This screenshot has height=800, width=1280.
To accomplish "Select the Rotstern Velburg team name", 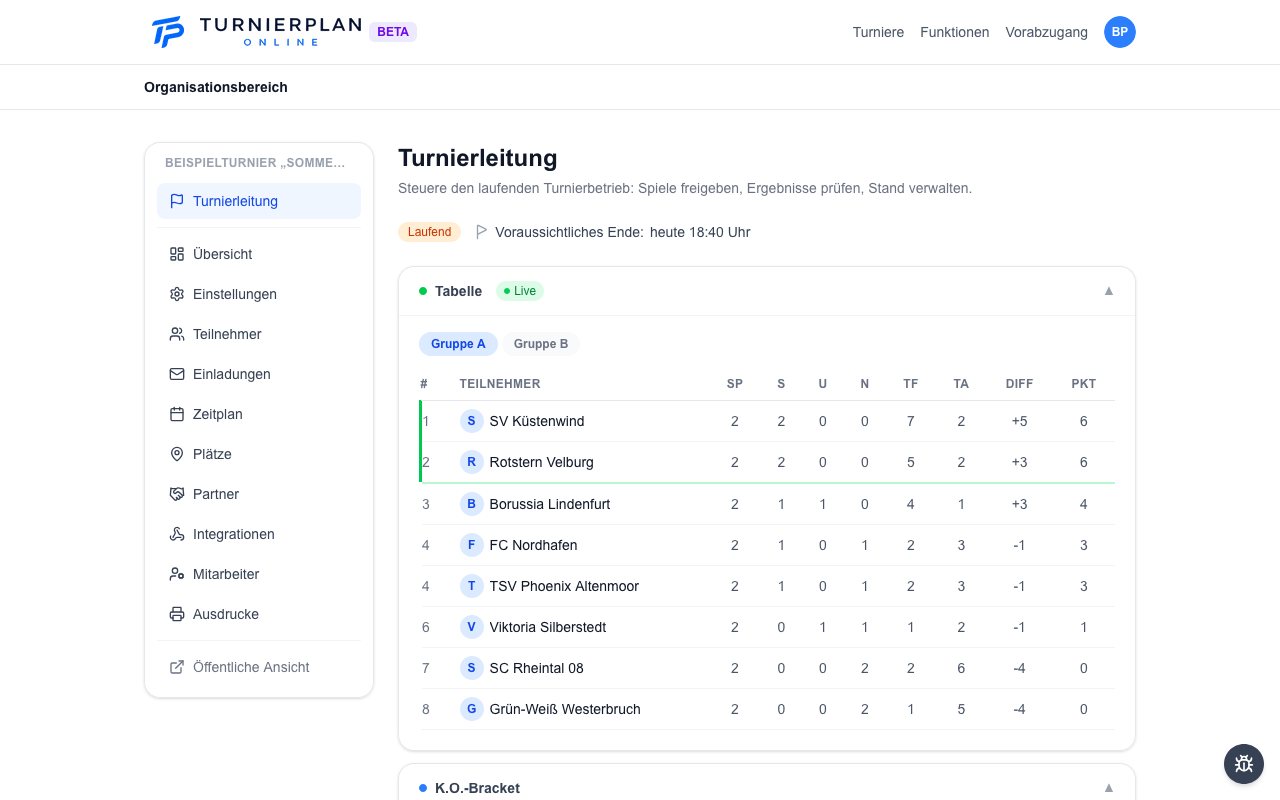I will (x=541, y=462).
